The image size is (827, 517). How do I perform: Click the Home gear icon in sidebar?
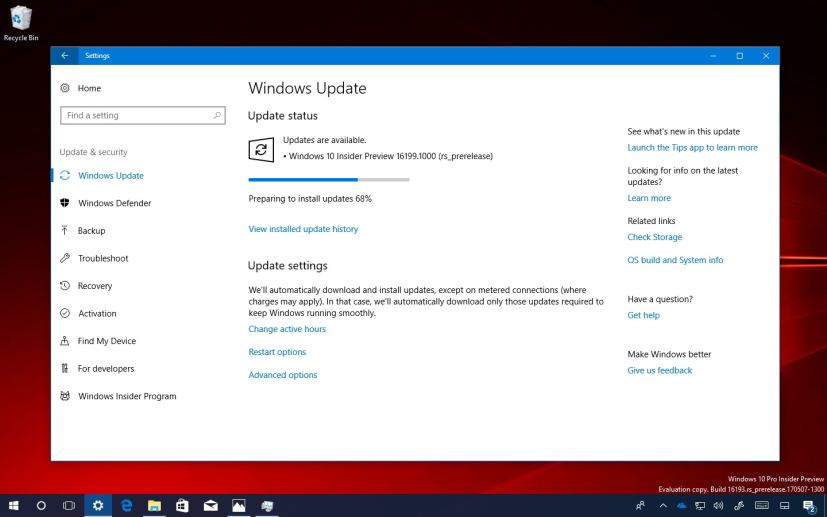[64, 88]
